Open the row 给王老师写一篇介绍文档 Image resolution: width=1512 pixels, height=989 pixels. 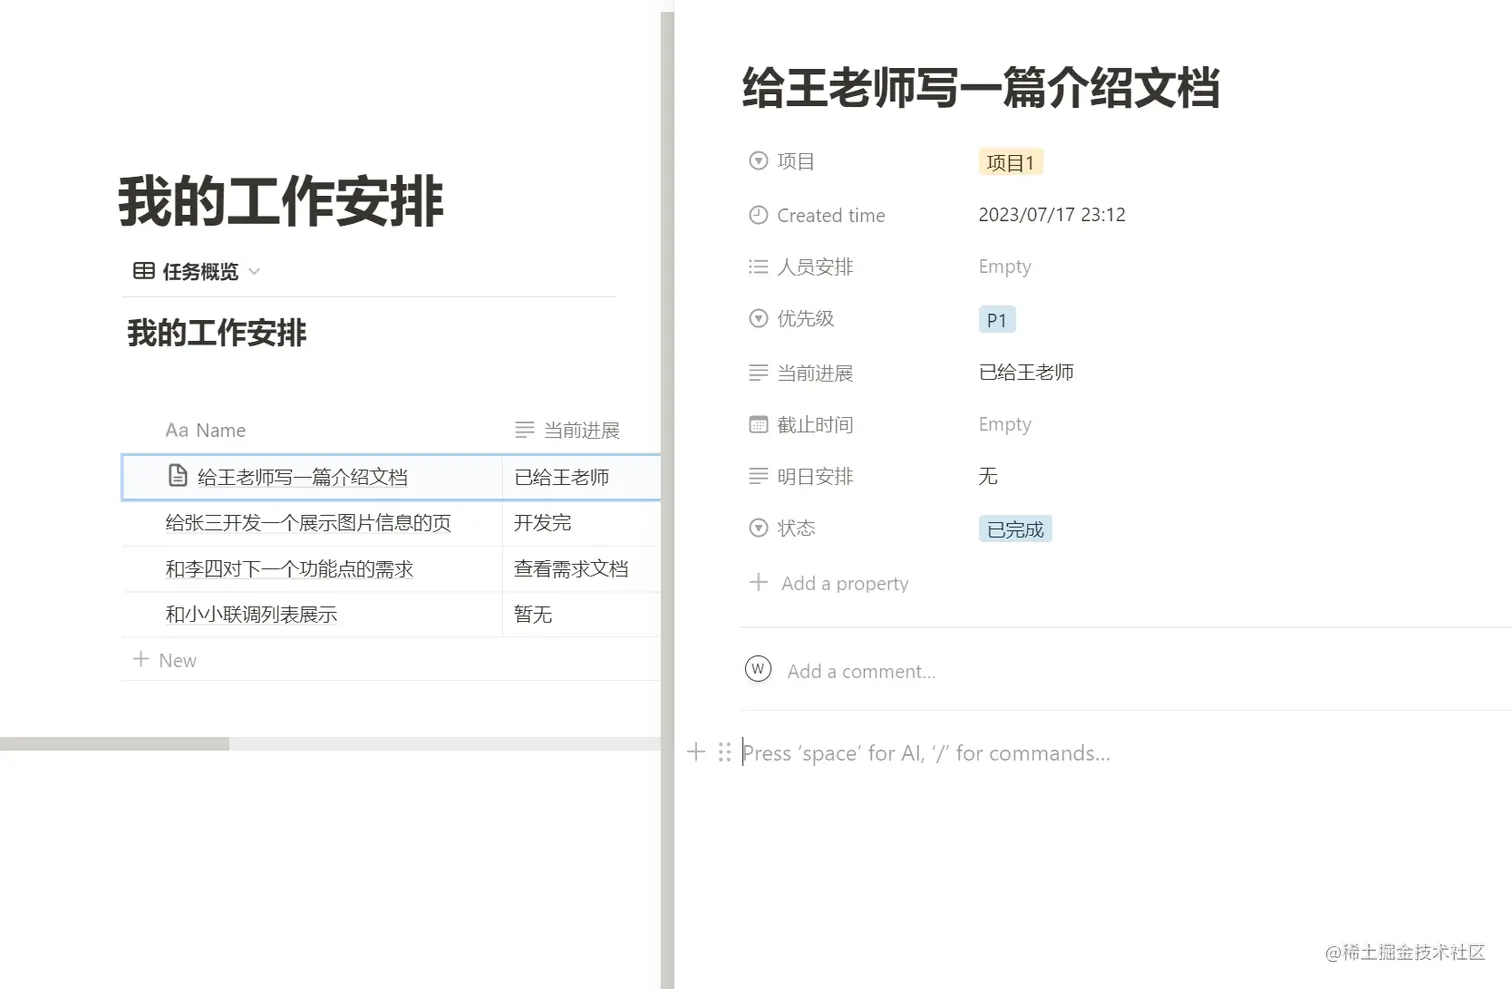(x=302, y=477)
